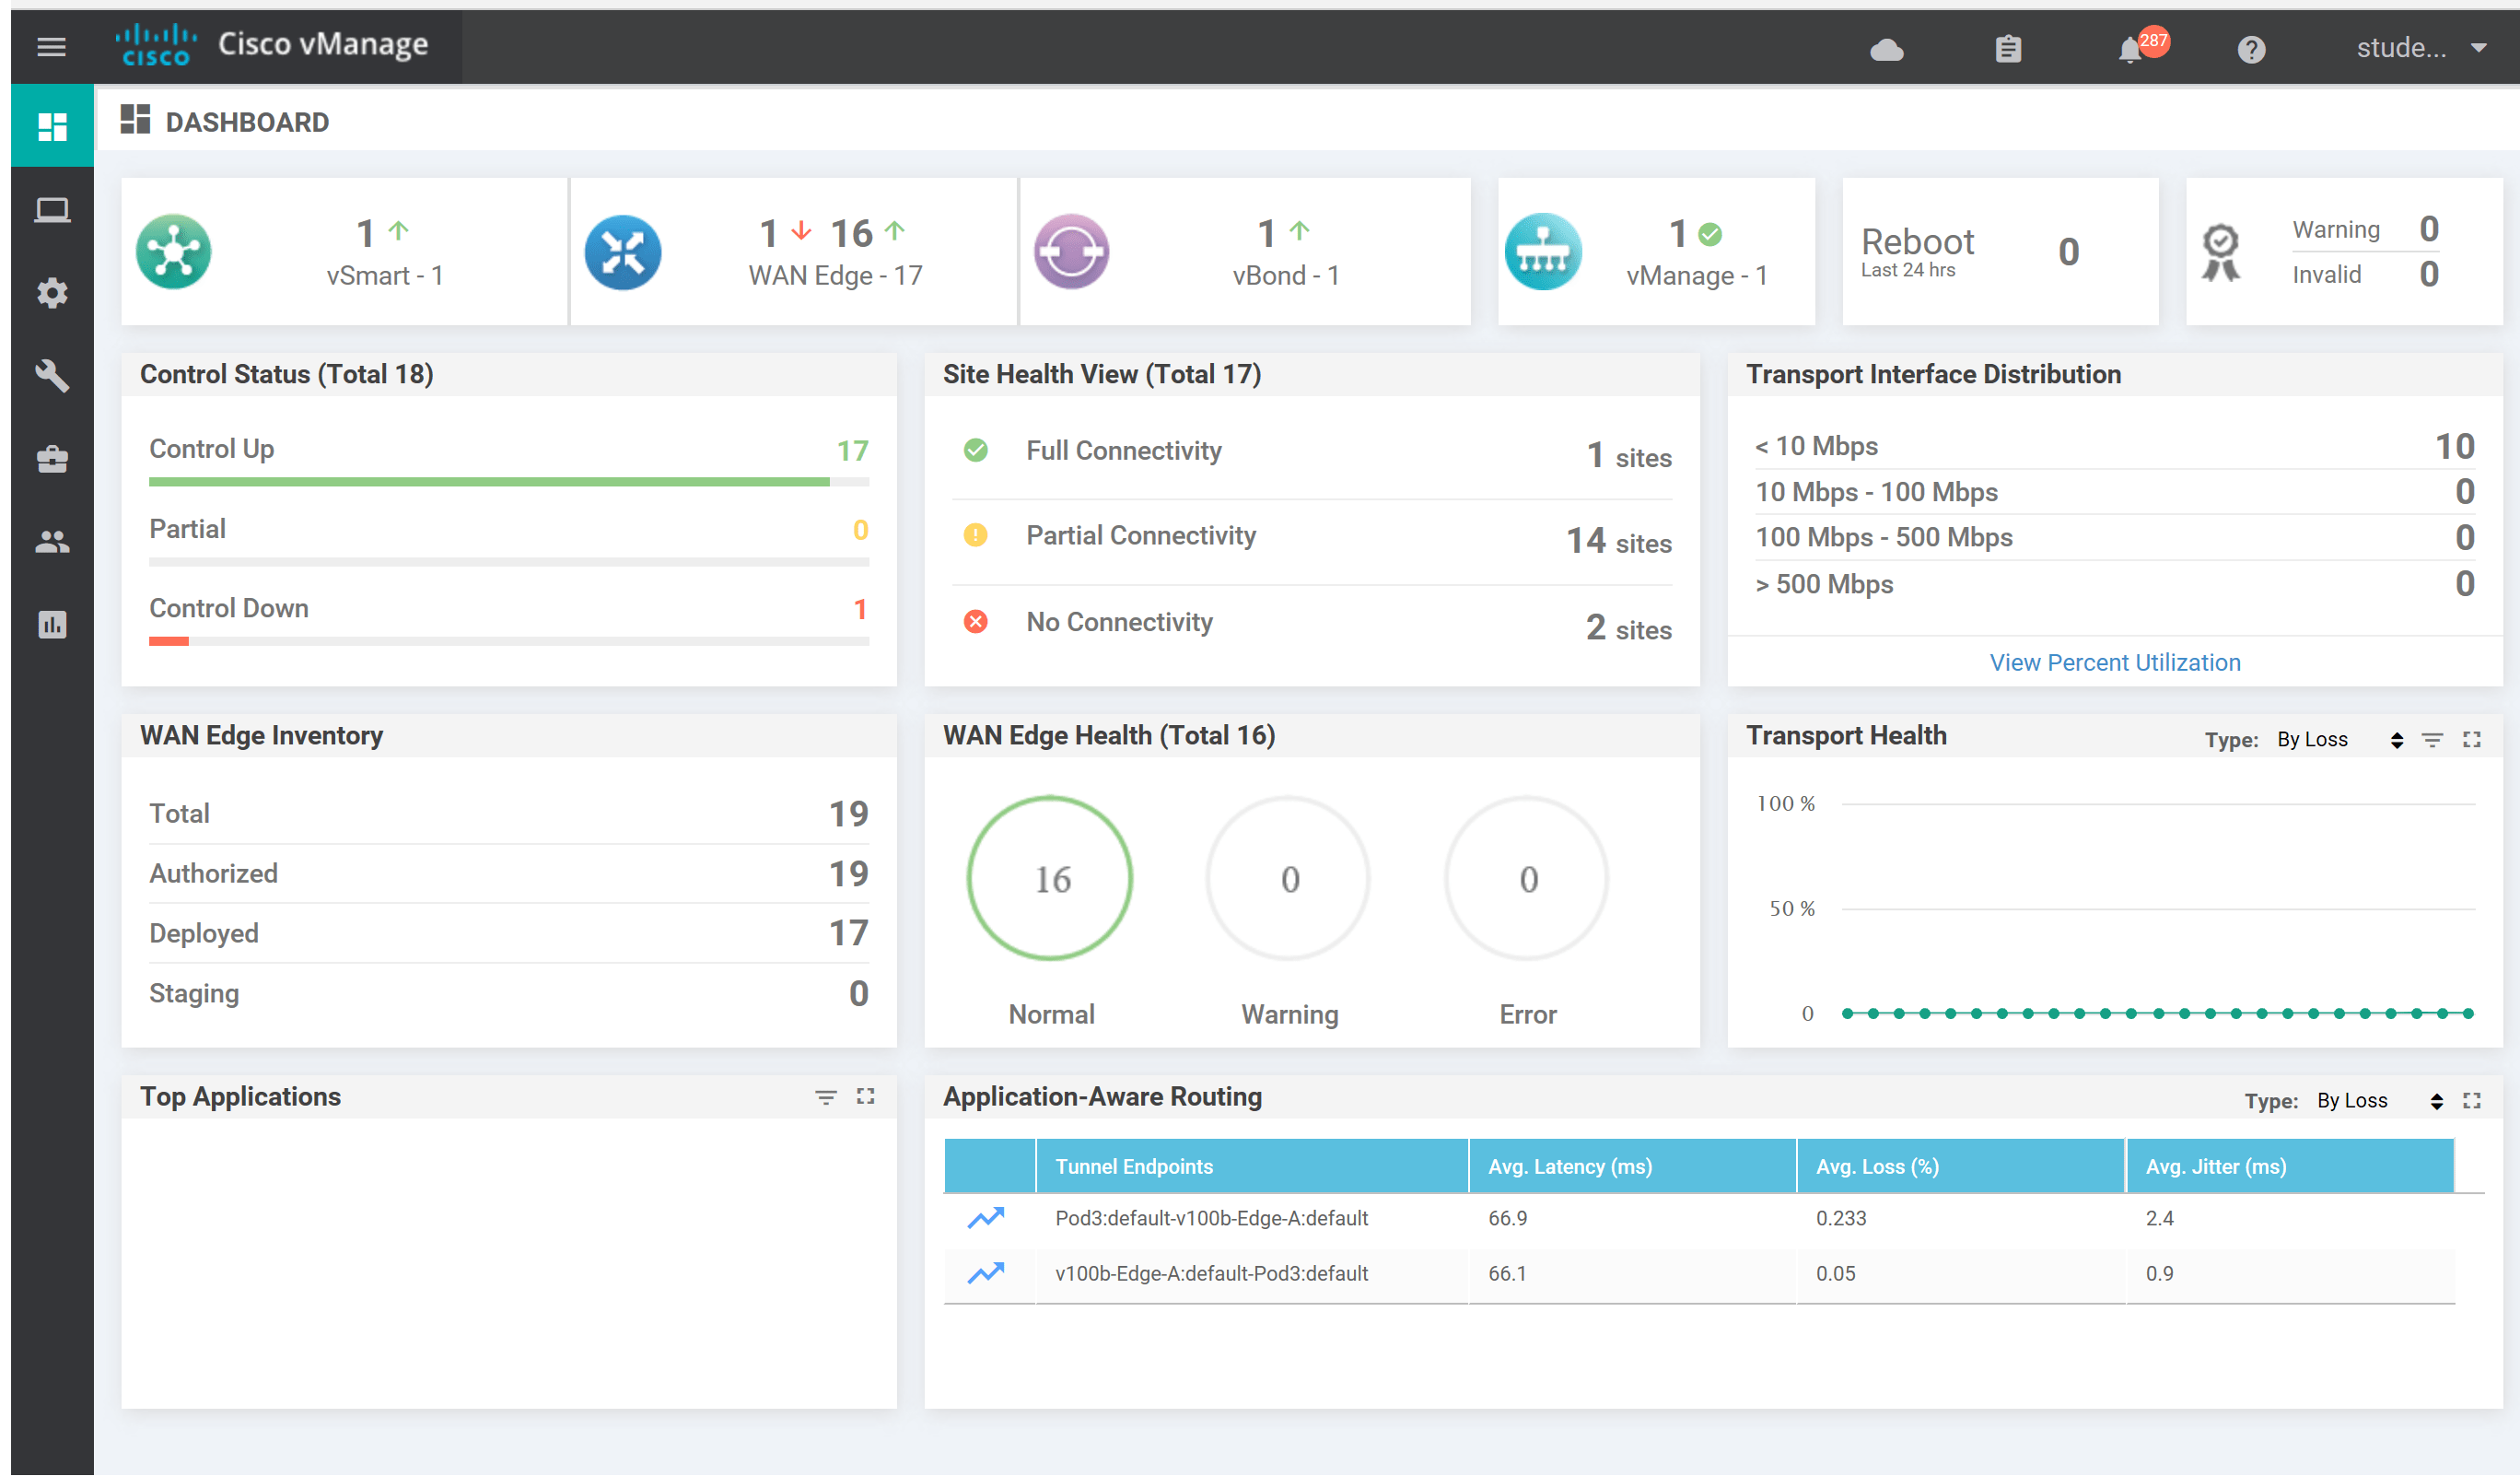Open the tasks clipboard icon

[x=2008, y=50]
